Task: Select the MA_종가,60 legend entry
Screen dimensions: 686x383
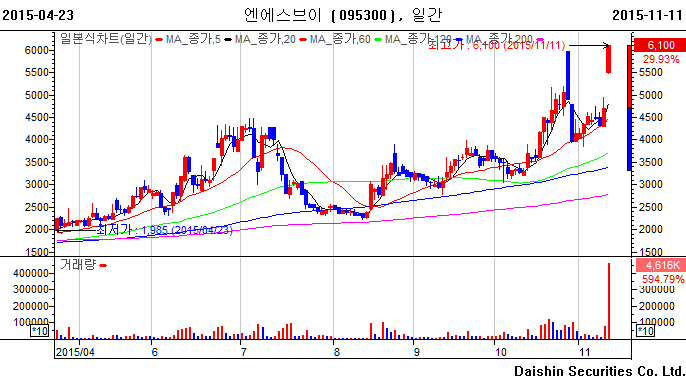Action: pos(340,39)
